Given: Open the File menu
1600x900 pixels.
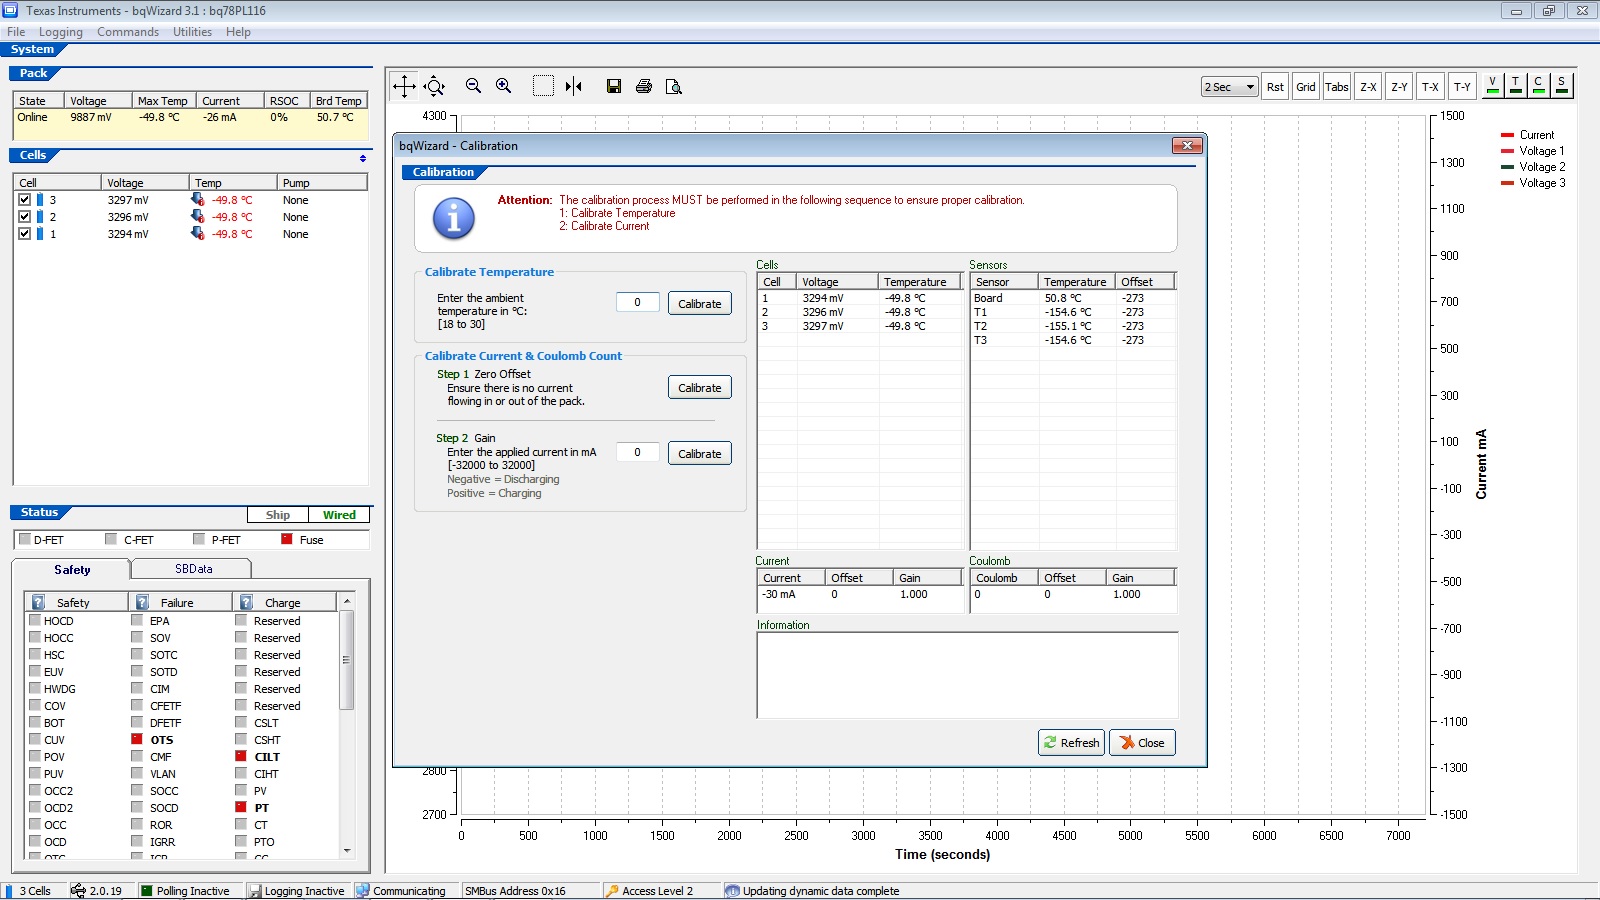Looking at the screenshot, I should point(16,32).
